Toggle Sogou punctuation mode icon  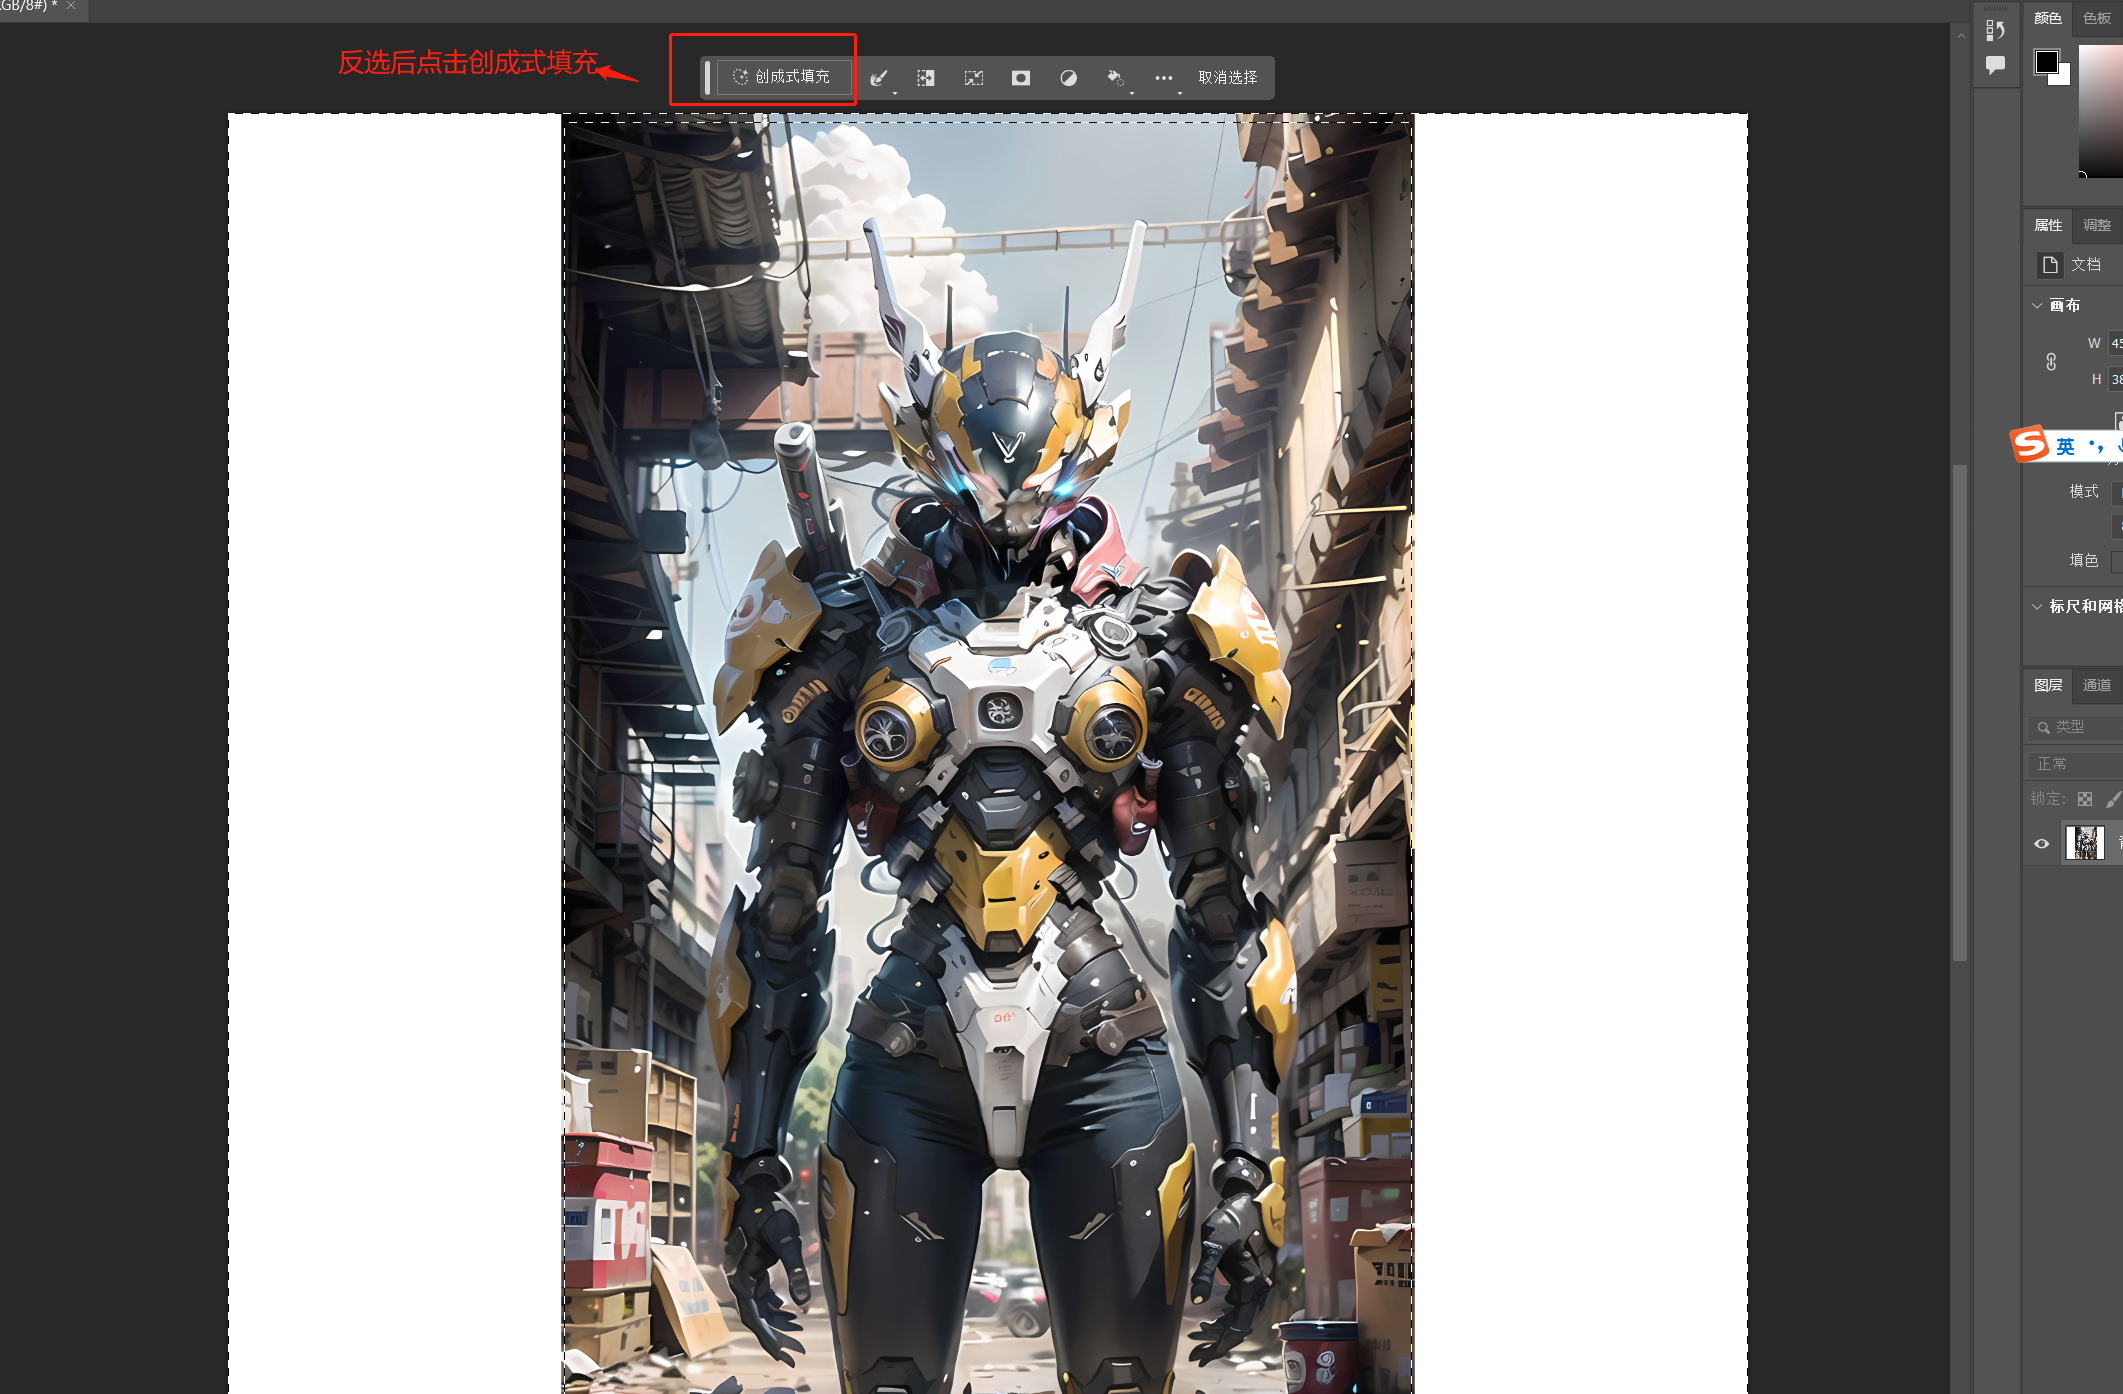point(2095,446)
